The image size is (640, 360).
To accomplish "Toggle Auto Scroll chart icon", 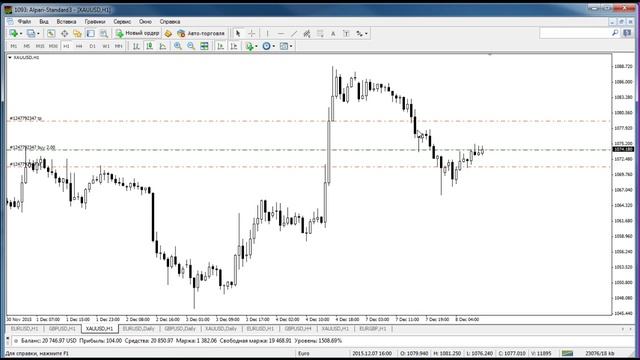I will click(220, 46).
